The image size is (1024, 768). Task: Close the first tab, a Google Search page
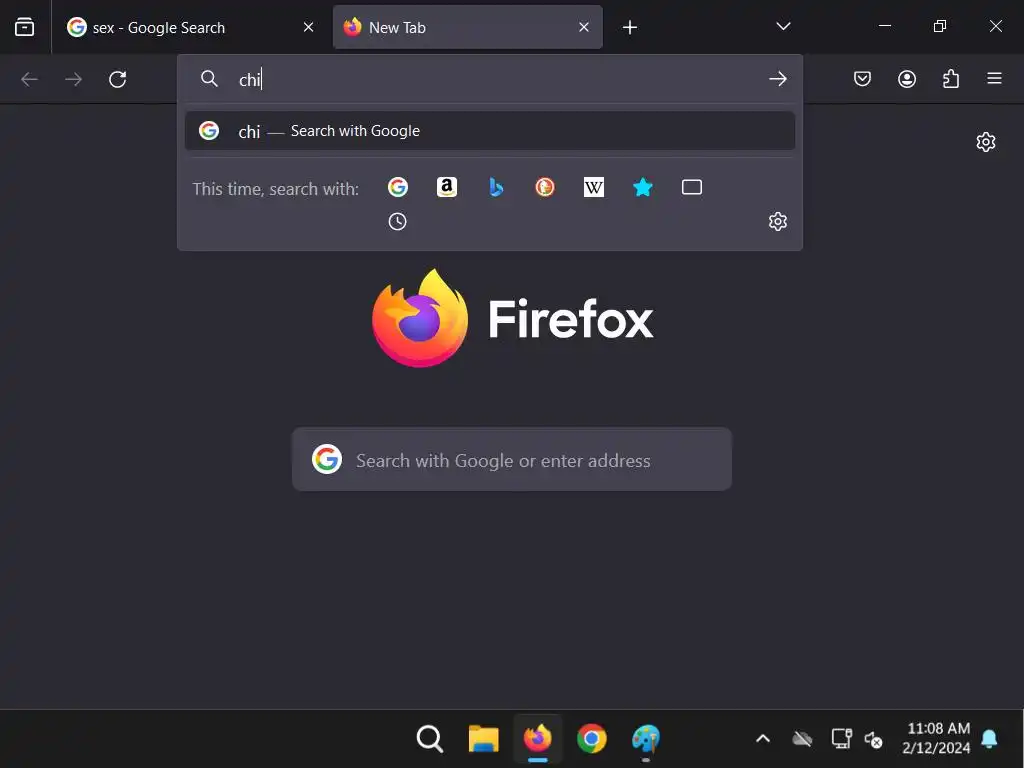point(308,27)
